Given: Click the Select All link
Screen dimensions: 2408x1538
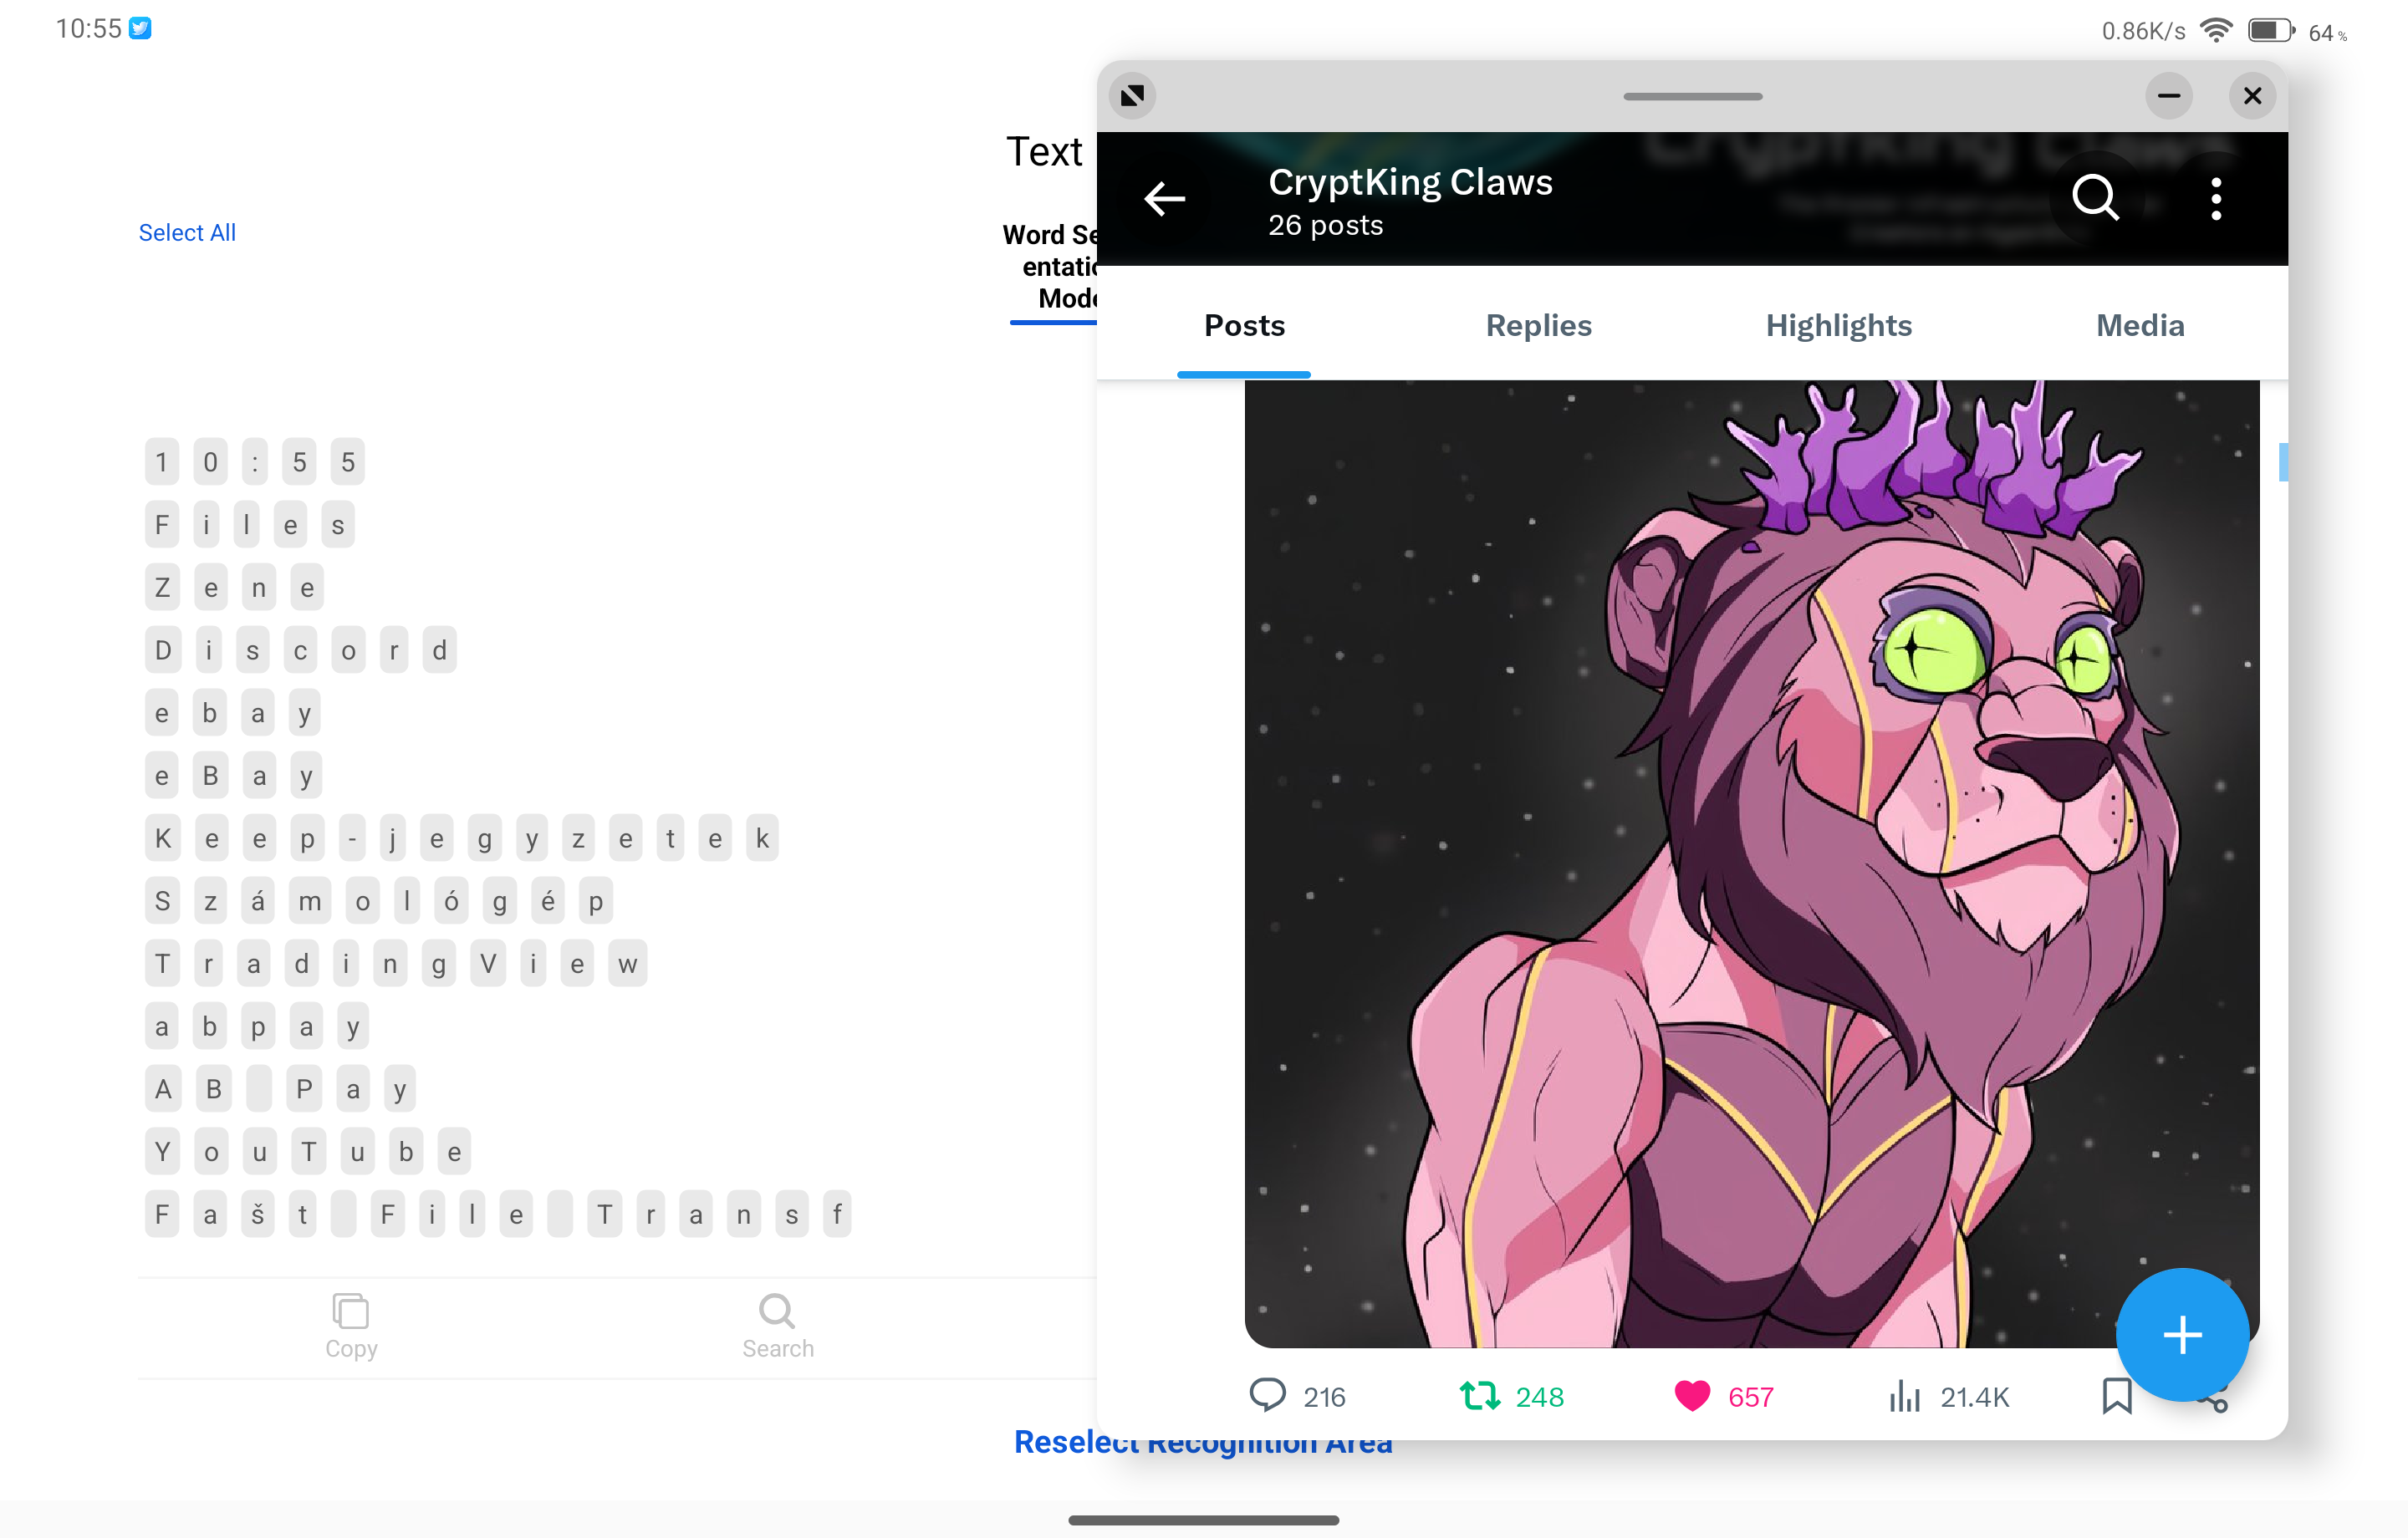Looking at the screenshot, I should tap(187, 232).
